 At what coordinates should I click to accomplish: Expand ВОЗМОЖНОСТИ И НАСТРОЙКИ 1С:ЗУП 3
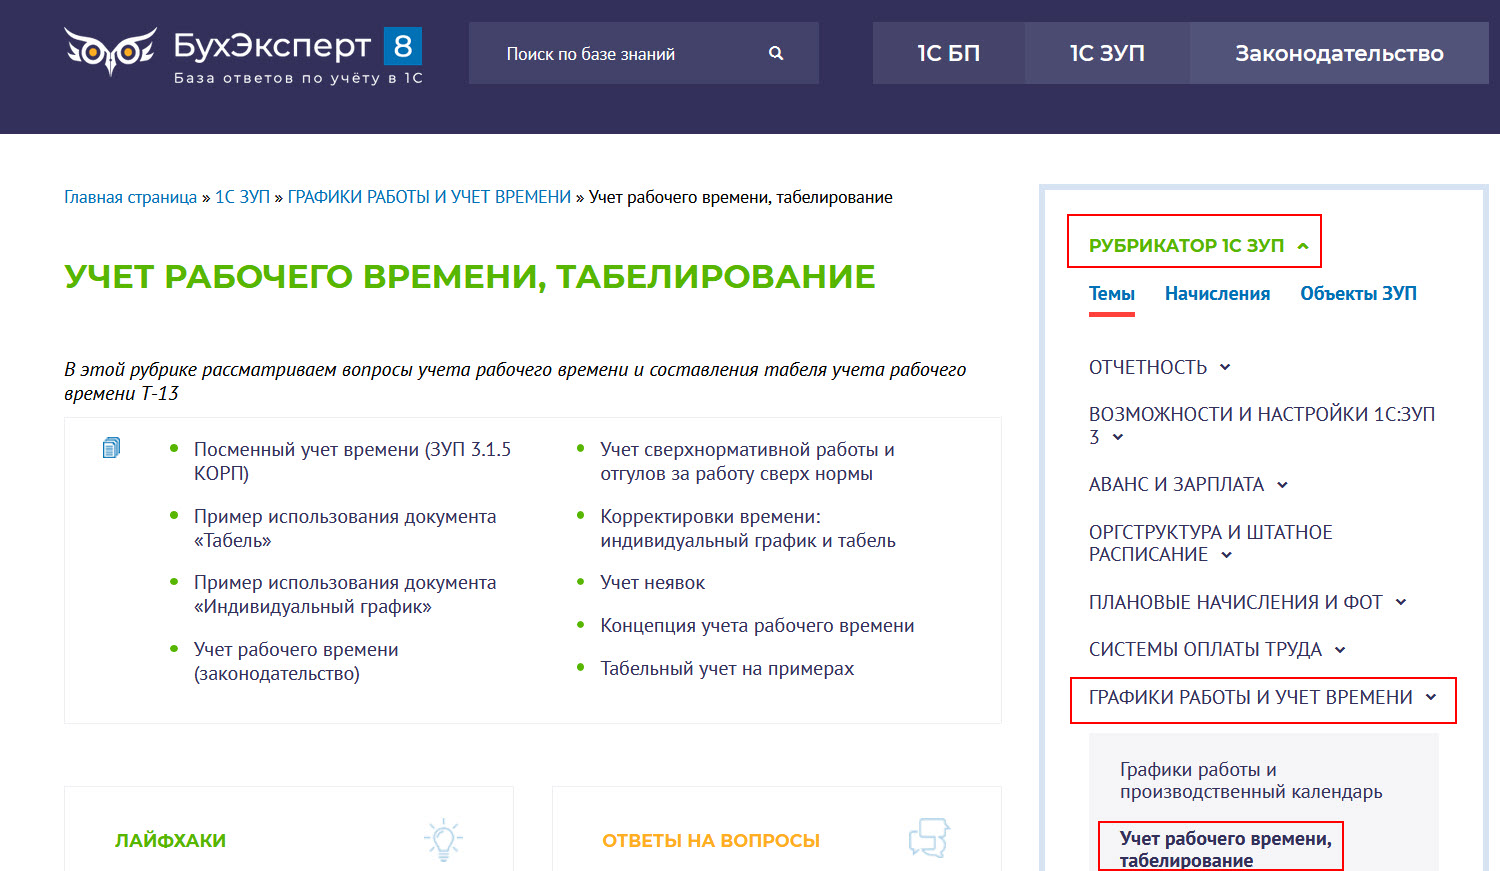[x=1262, y=425]
